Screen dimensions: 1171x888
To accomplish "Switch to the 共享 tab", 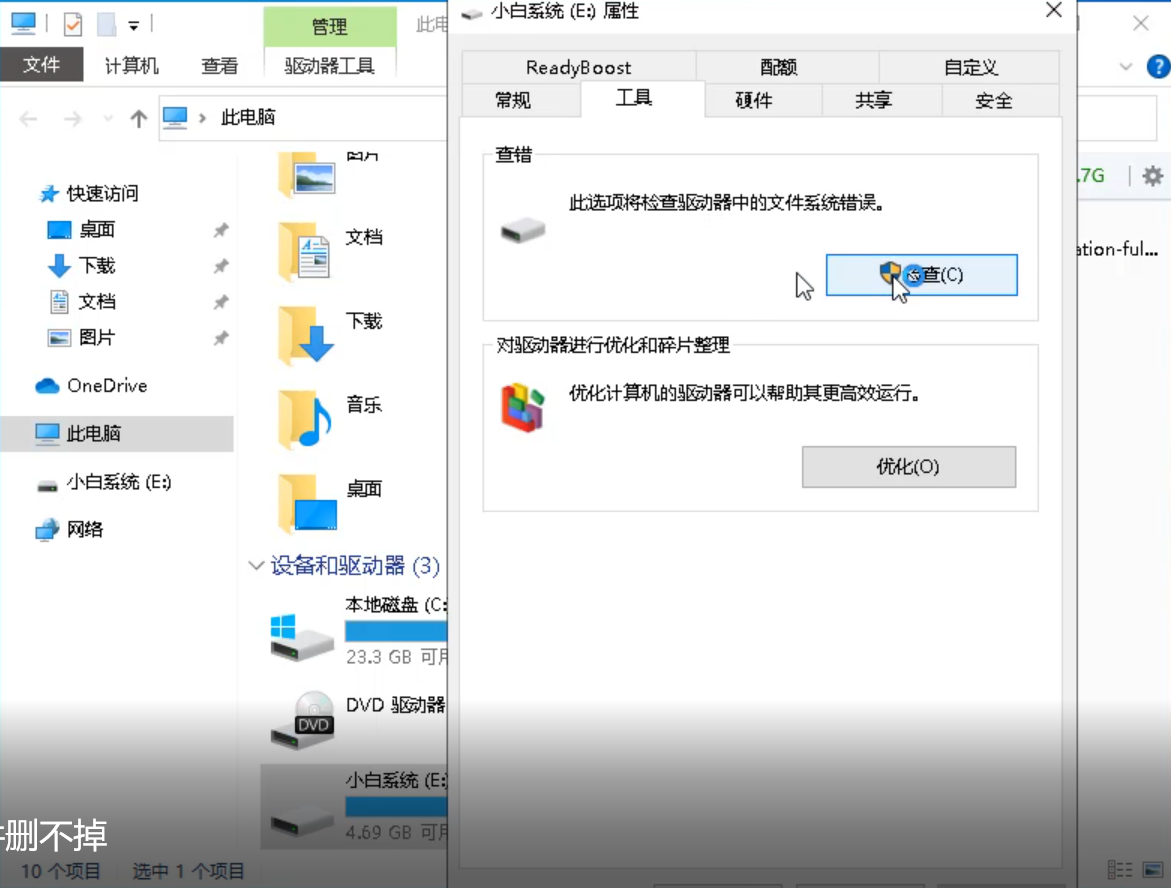I will coord(873,100).
